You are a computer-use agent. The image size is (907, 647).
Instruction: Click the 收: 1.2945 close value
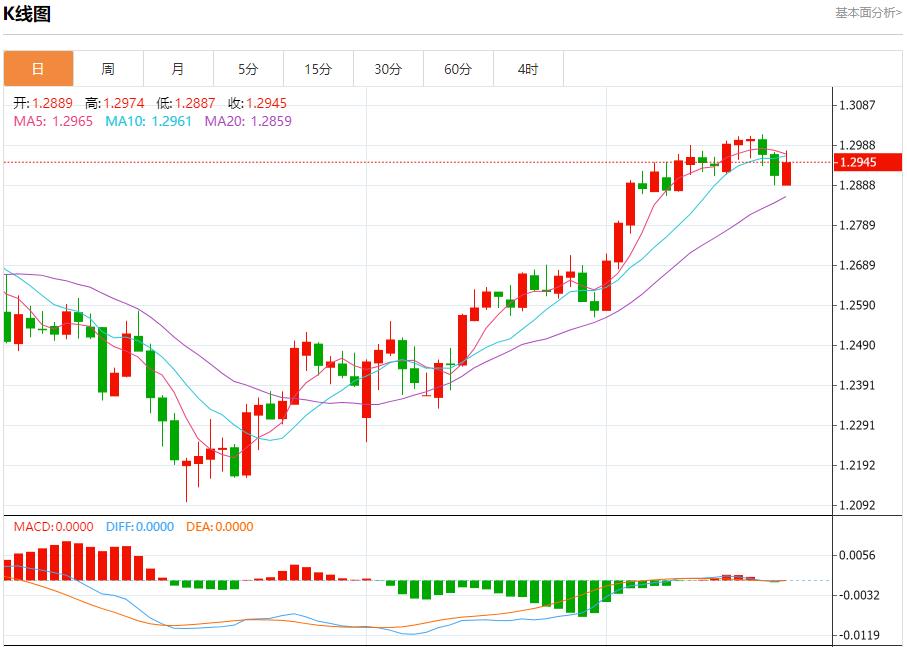(257, 103)
